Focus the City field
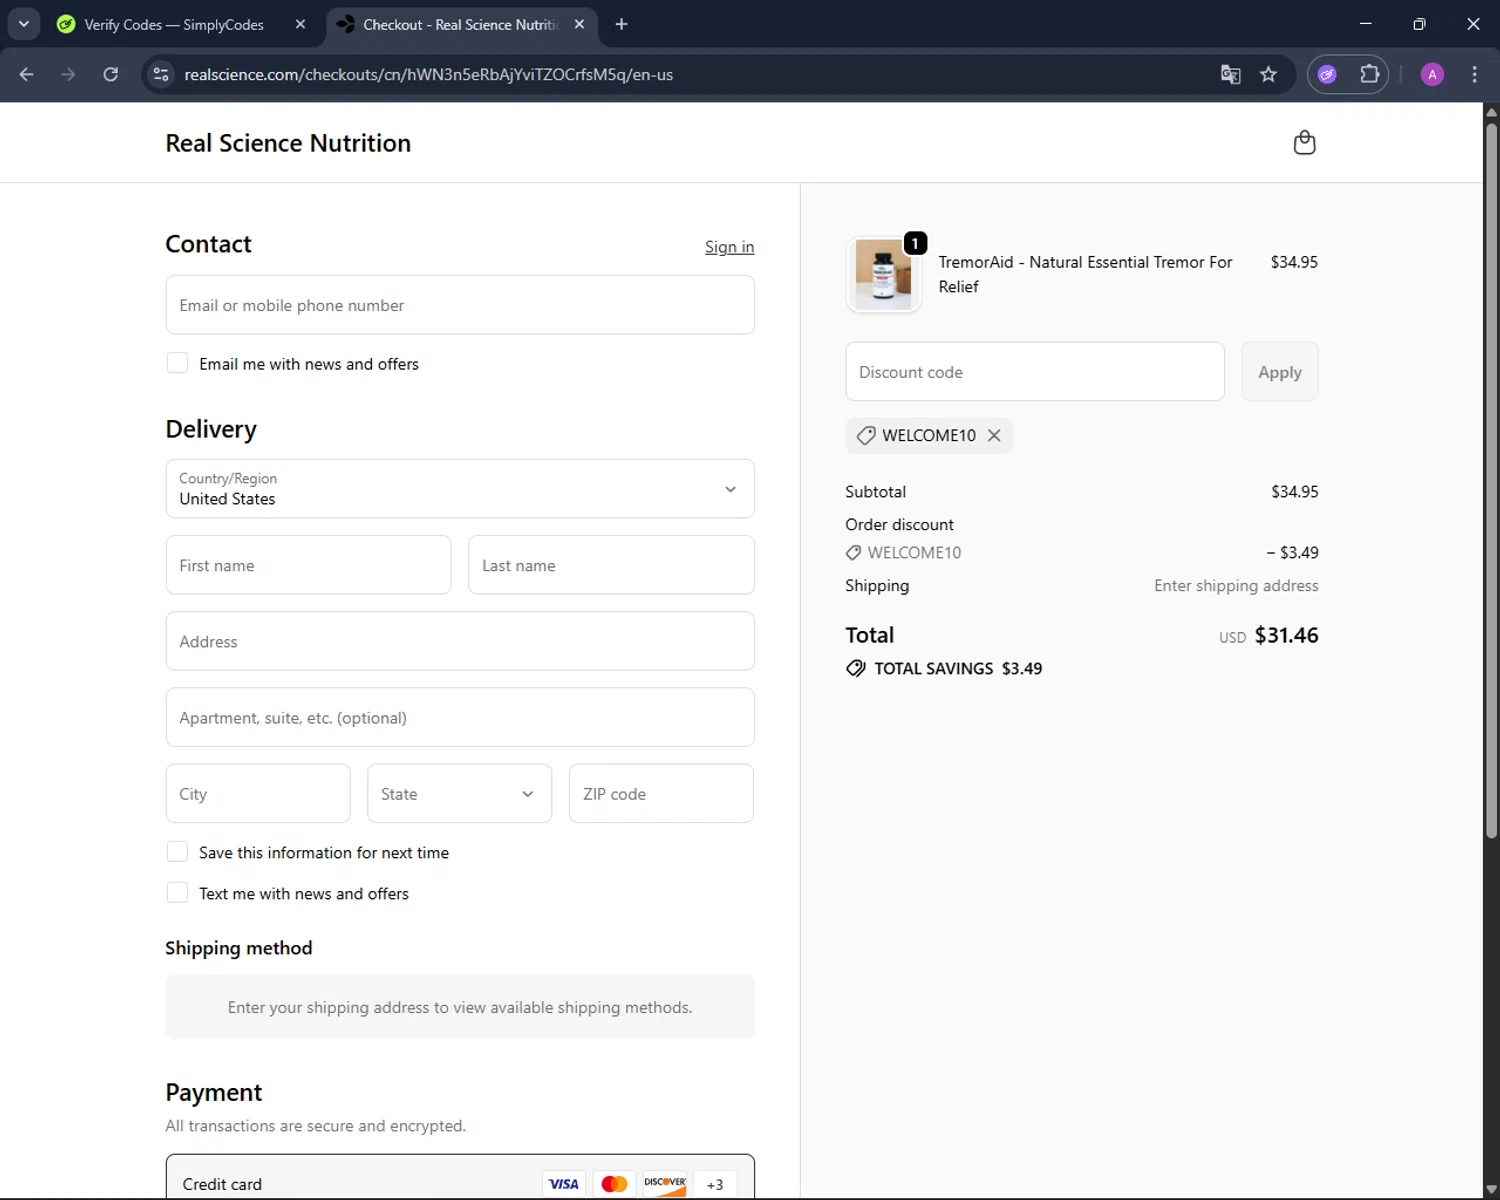 pyautogui.click(x=258, y=793)
